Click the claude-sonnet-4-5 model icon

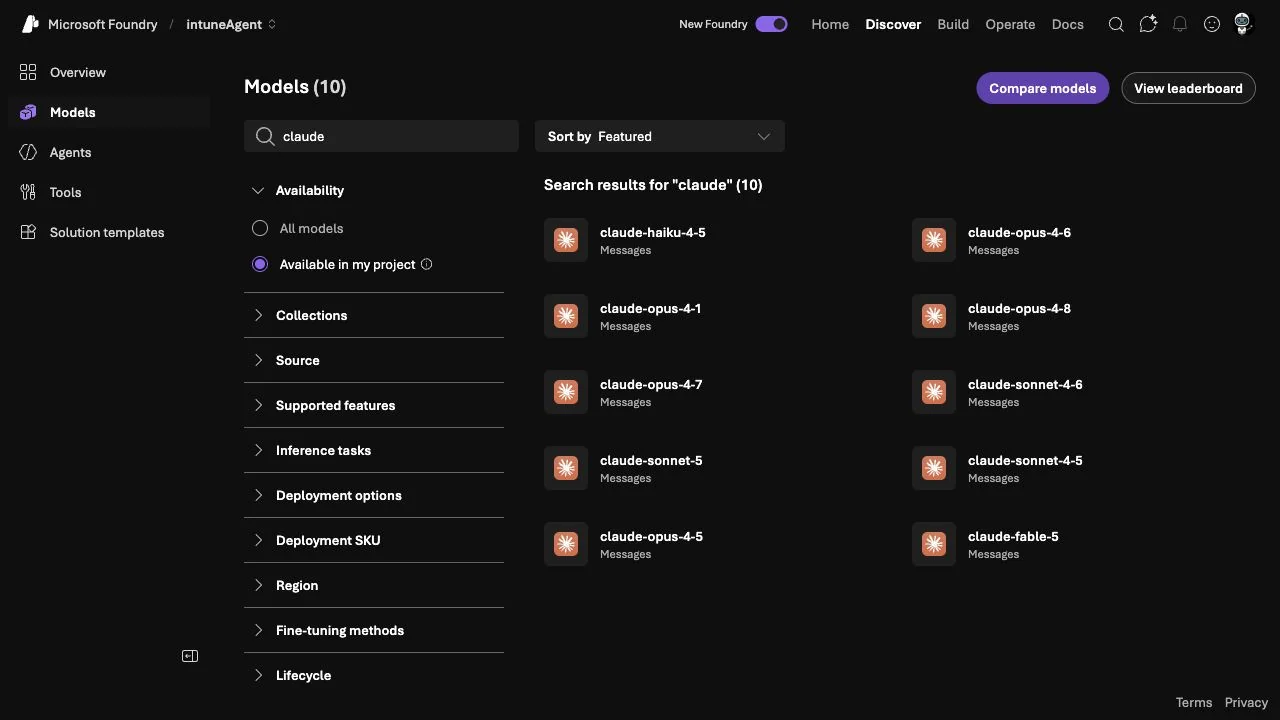[x=934, y=468]
